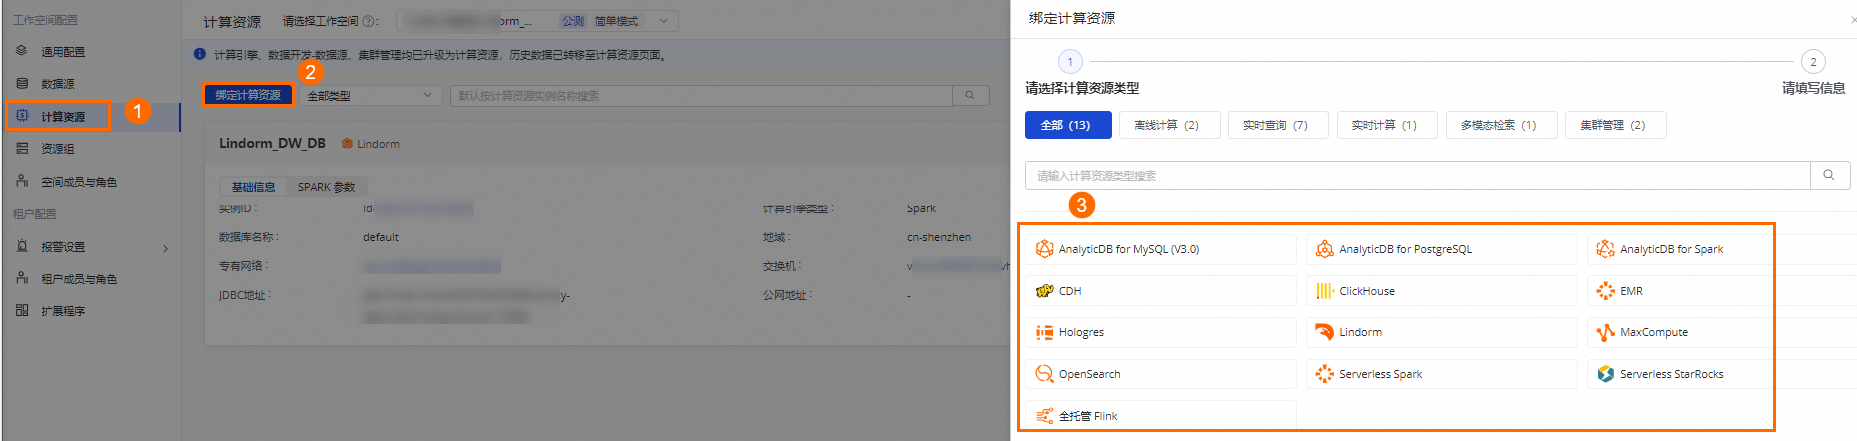Open 空间成员与角色 sidebar item
This screenshot has height=441, width=1857.
coord(79,182)
